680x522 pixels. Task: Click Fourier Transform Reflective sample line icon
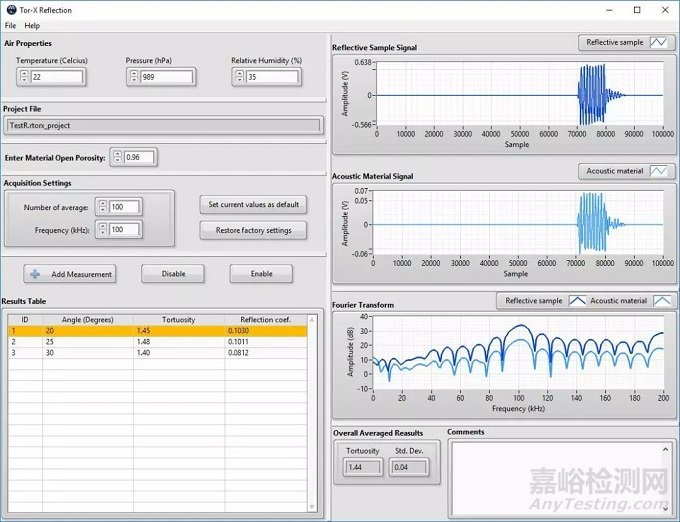(x=578, y=301)
